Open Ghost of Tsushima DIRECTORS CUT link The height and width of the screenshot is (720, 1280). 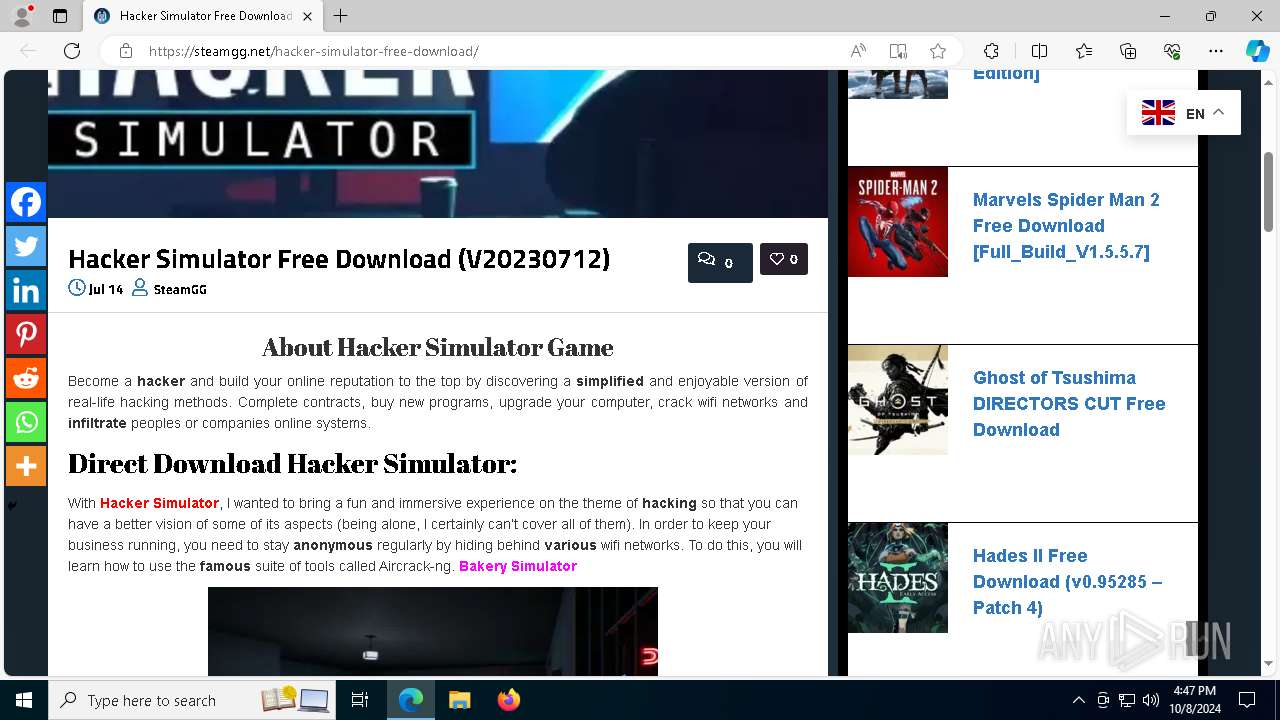1069,404
